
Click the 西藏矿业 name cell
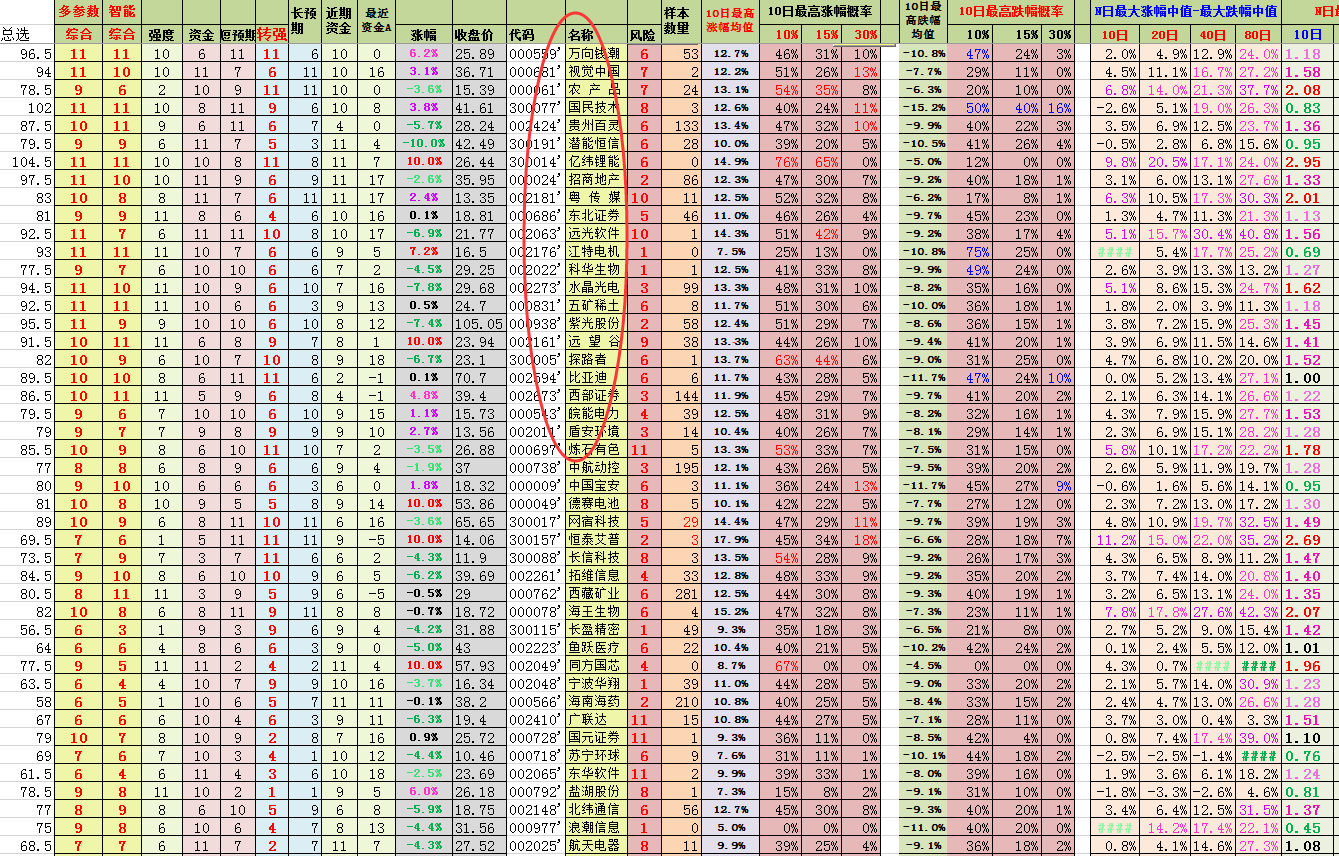point(596,593)
